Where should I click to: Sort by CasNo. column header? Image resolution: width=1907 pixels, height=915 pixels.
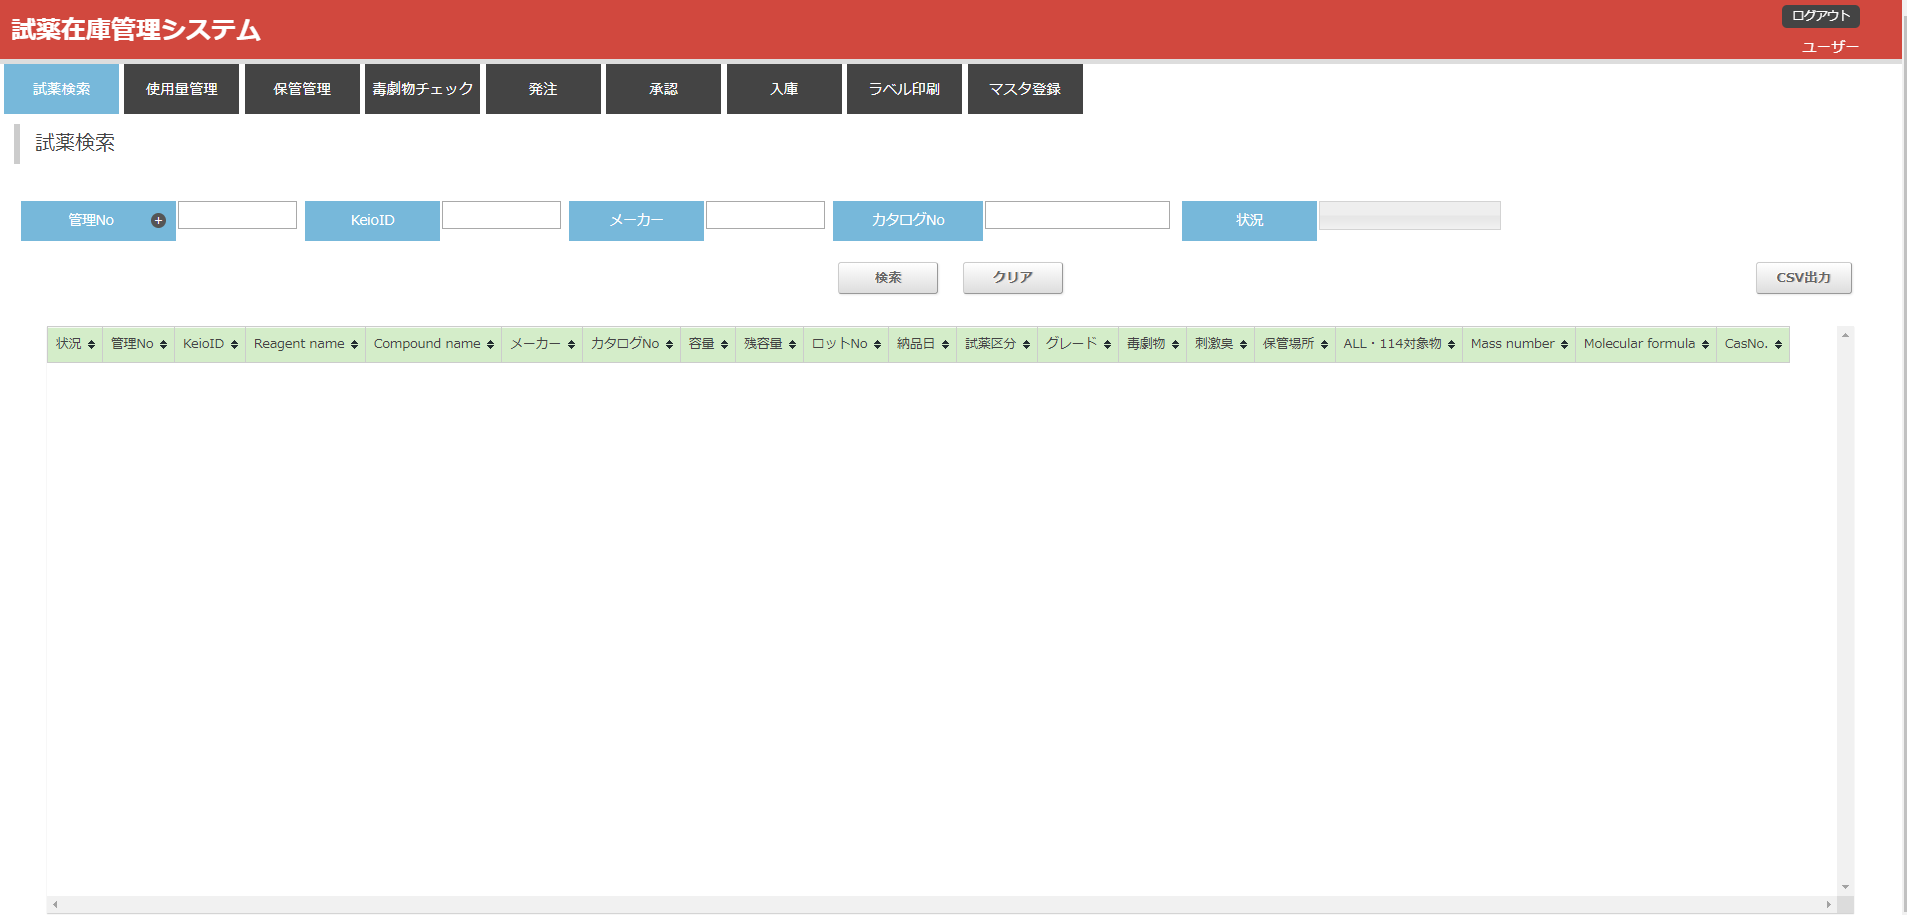click(x=1752, y=344)
